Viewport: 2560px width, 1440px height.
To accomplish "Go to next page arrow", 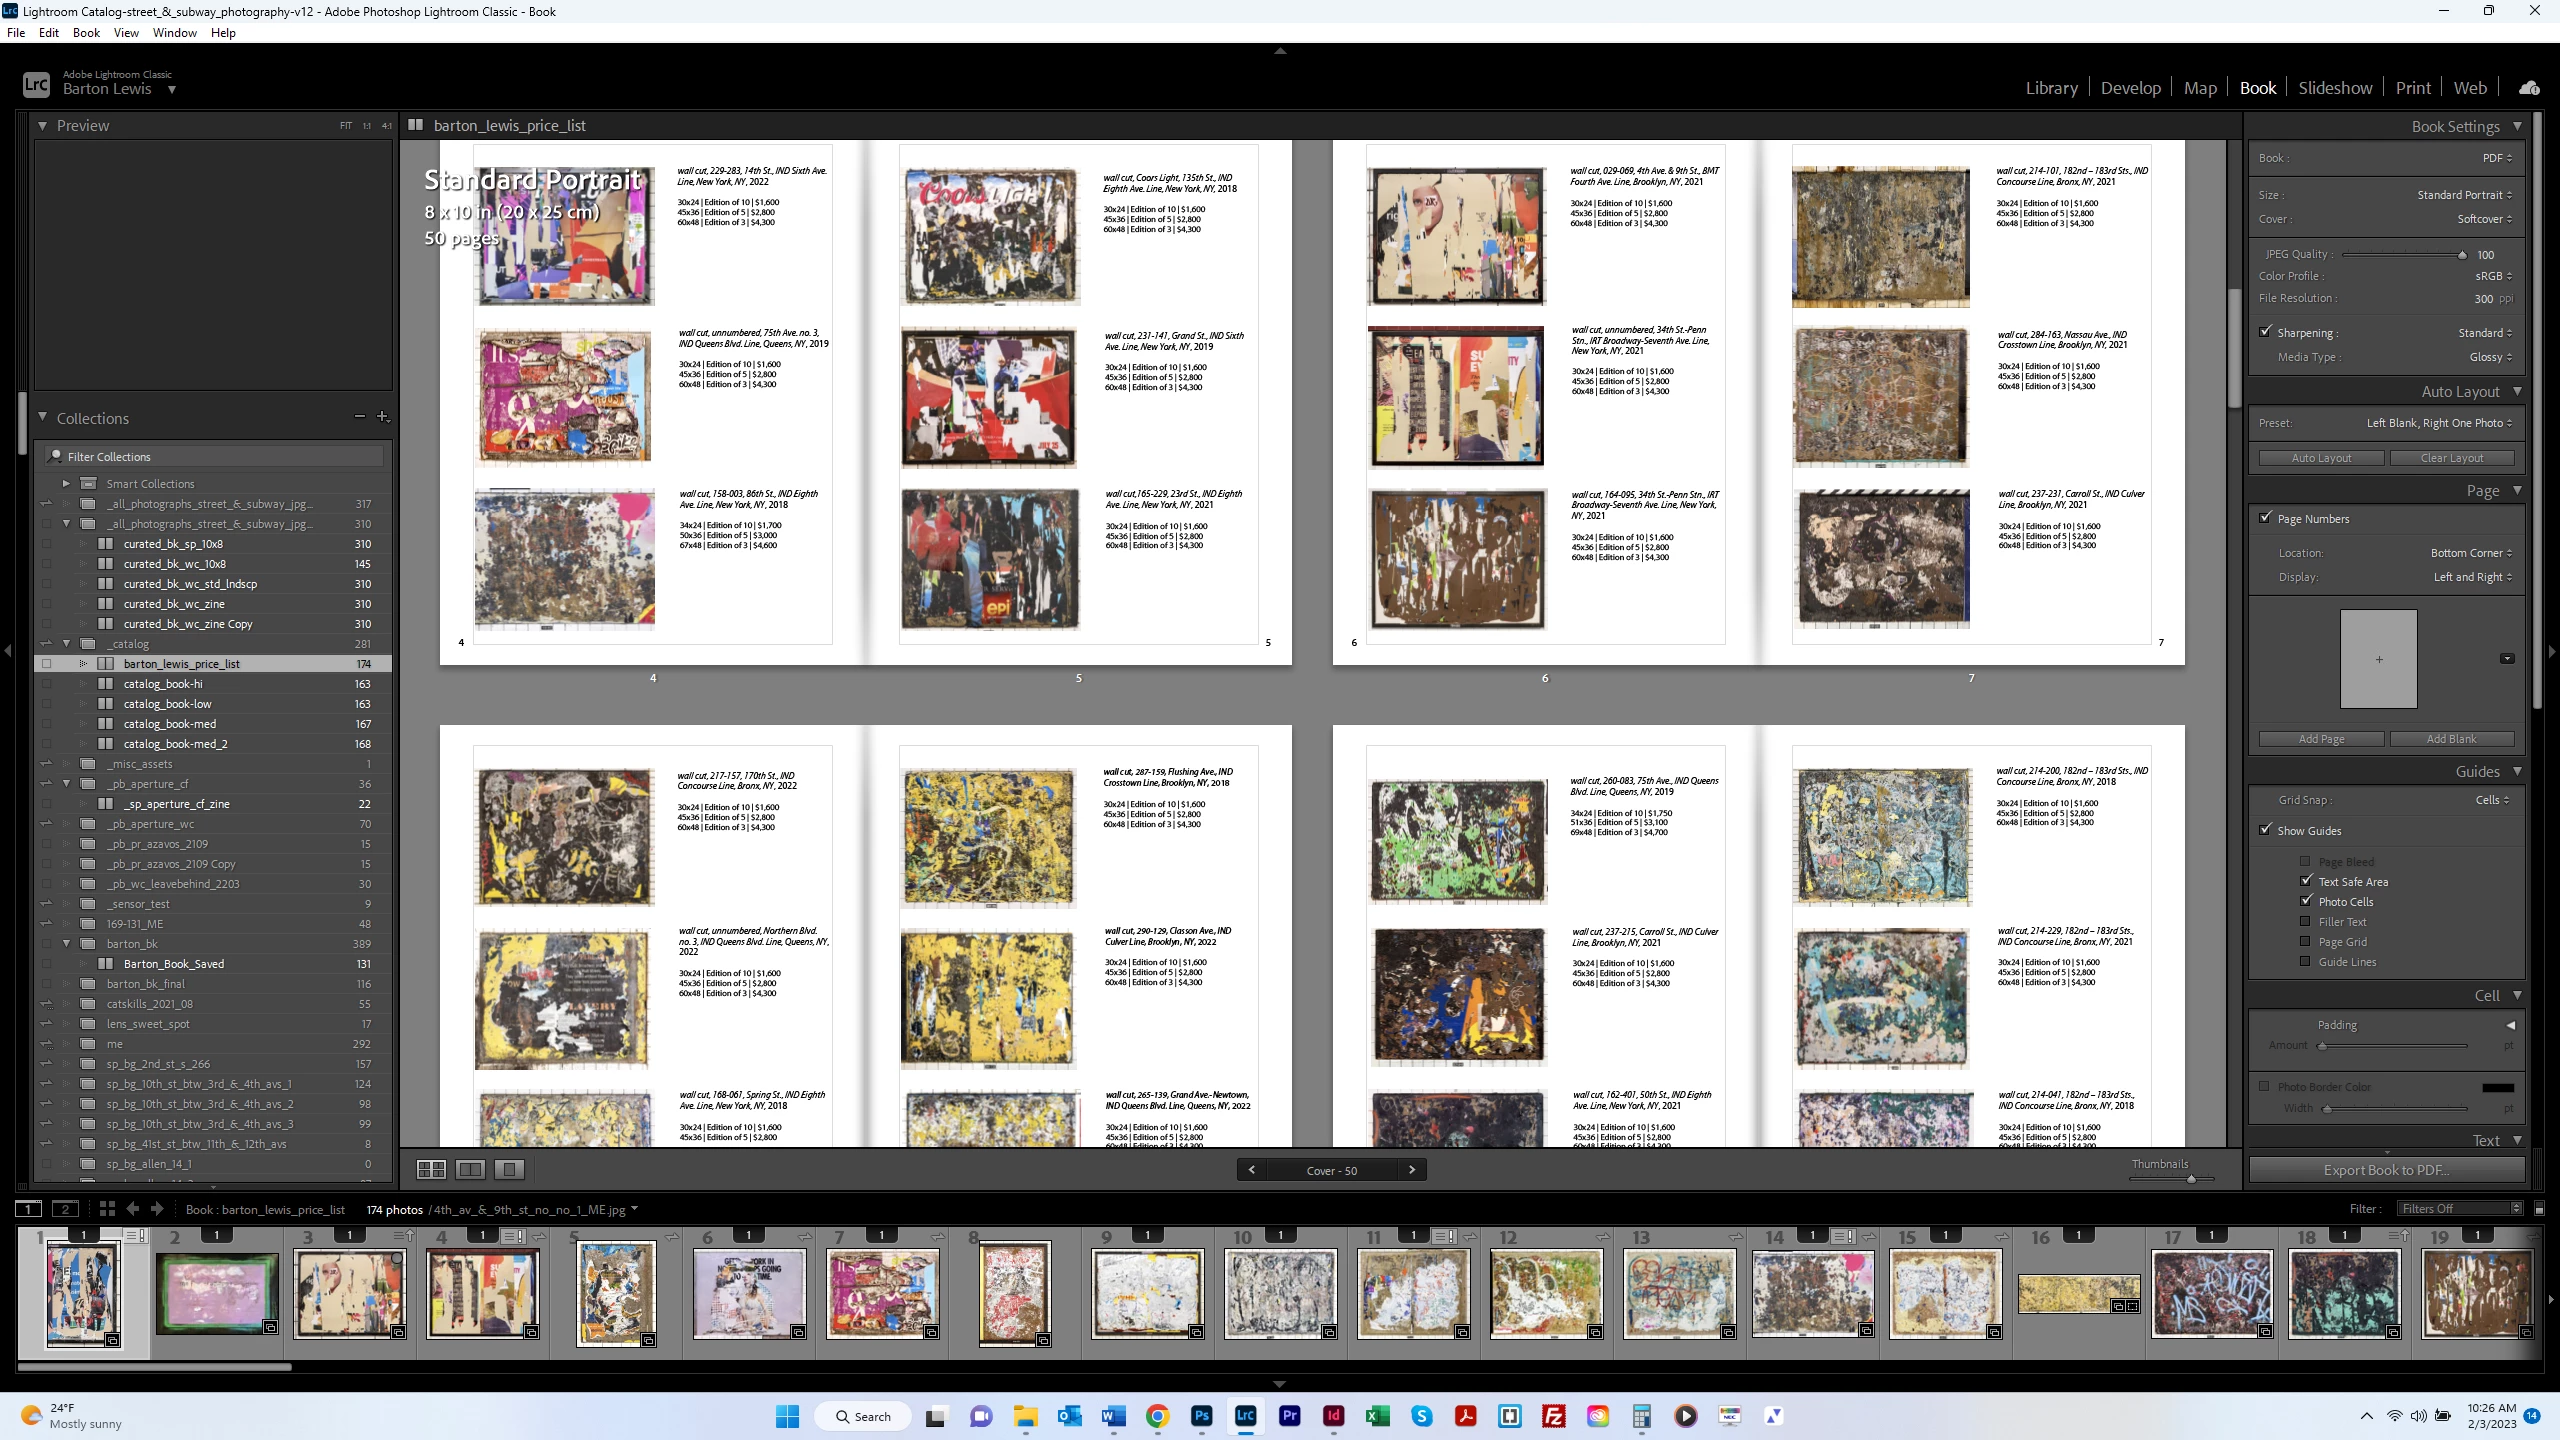I will tap(1412, 1170).
